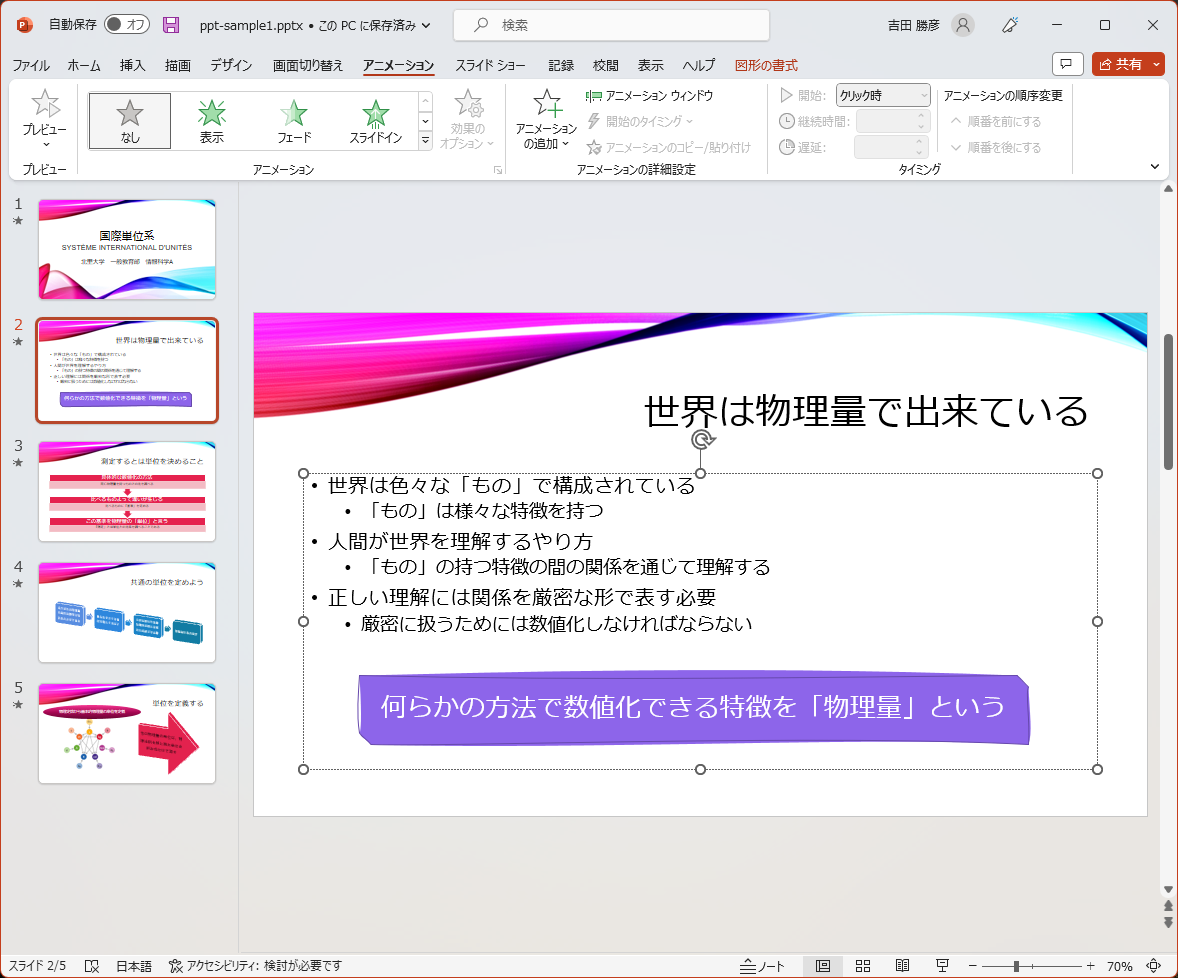Choose the 表示 (Appear) animation

211,121
